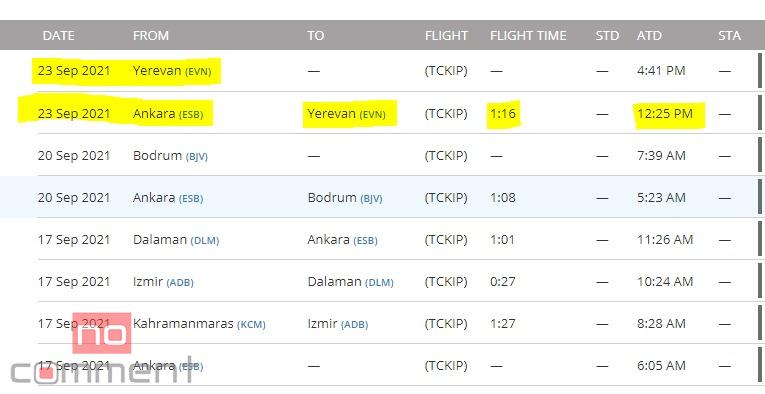765x394 pixels.
Task: Open the Yerevan (EVN) departure airport link
Action: [172, 71]
